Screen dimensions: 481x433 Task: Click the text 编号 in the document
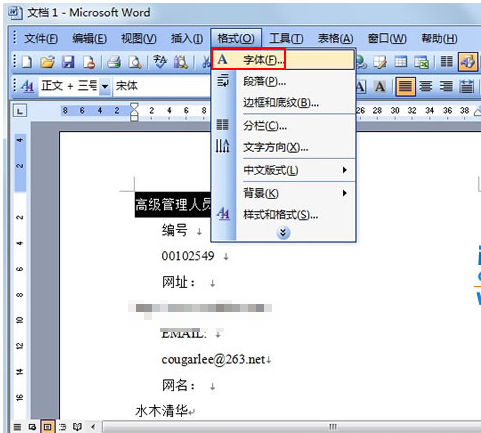coord(175,230)
